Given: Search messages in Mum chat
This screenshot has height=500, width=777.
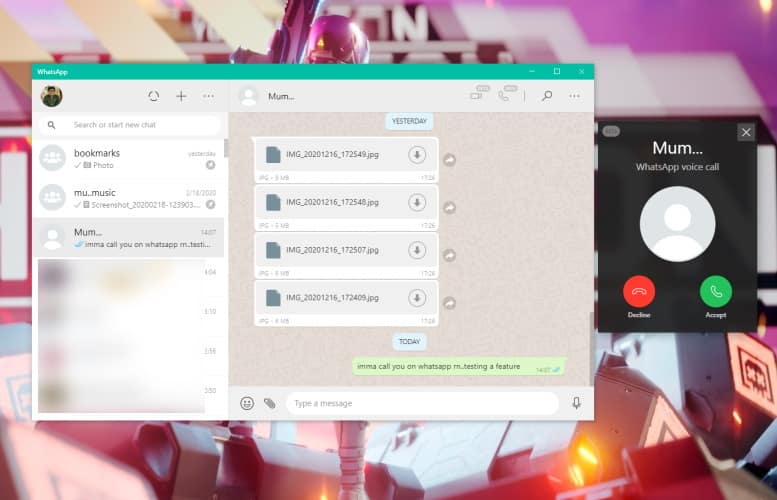Looking at the screenshot, I should coord(547,96).
